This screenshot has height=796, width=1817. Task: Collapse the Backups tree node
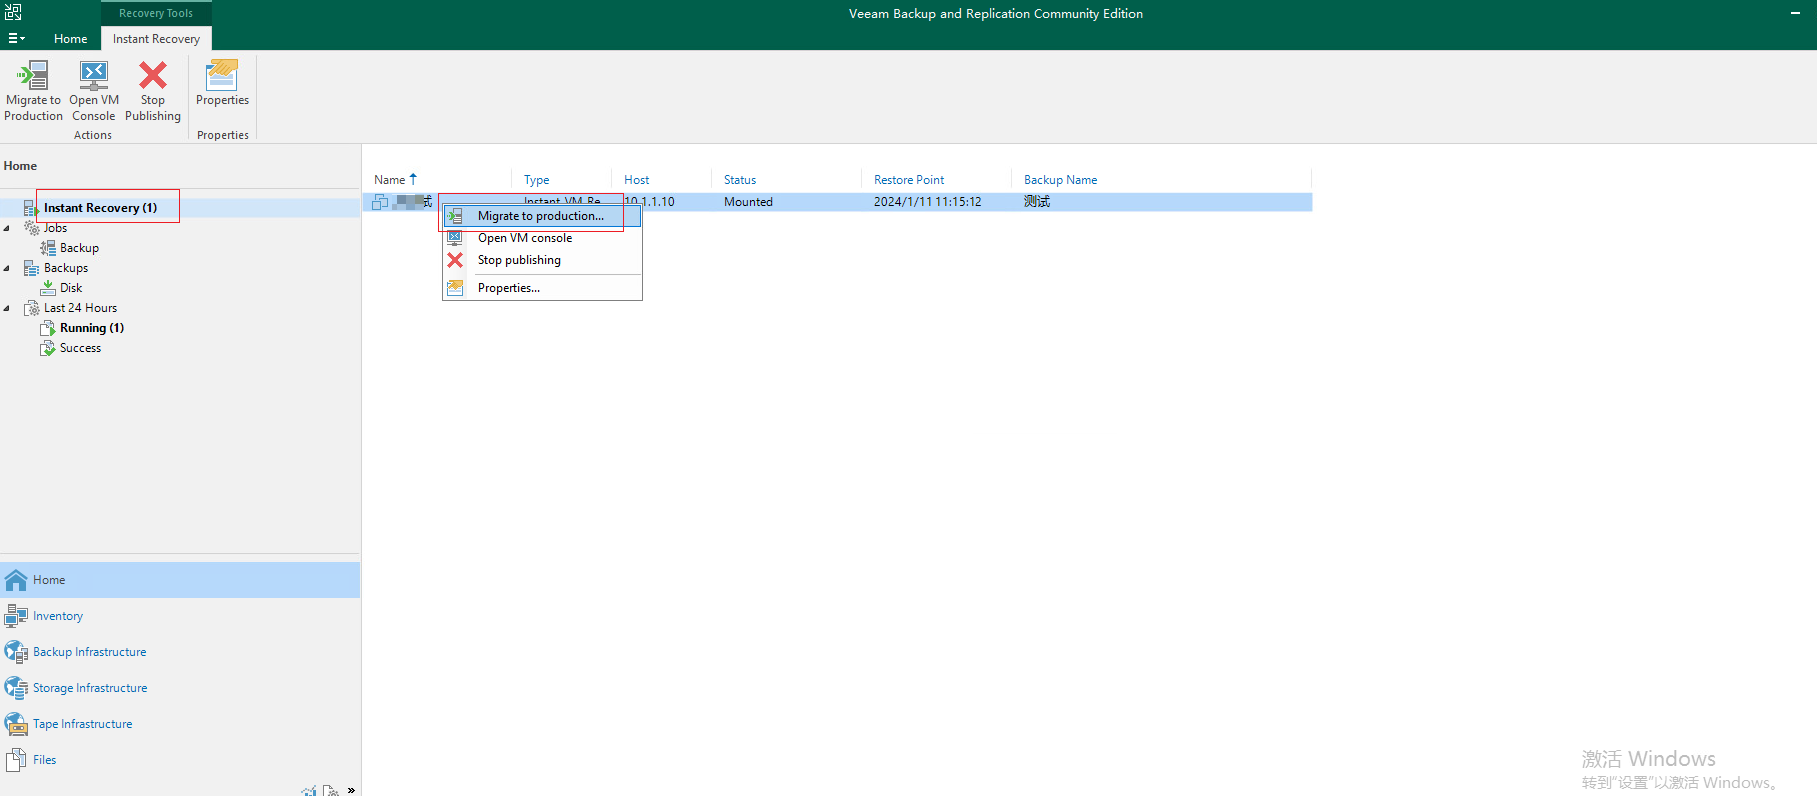point(7,268)
